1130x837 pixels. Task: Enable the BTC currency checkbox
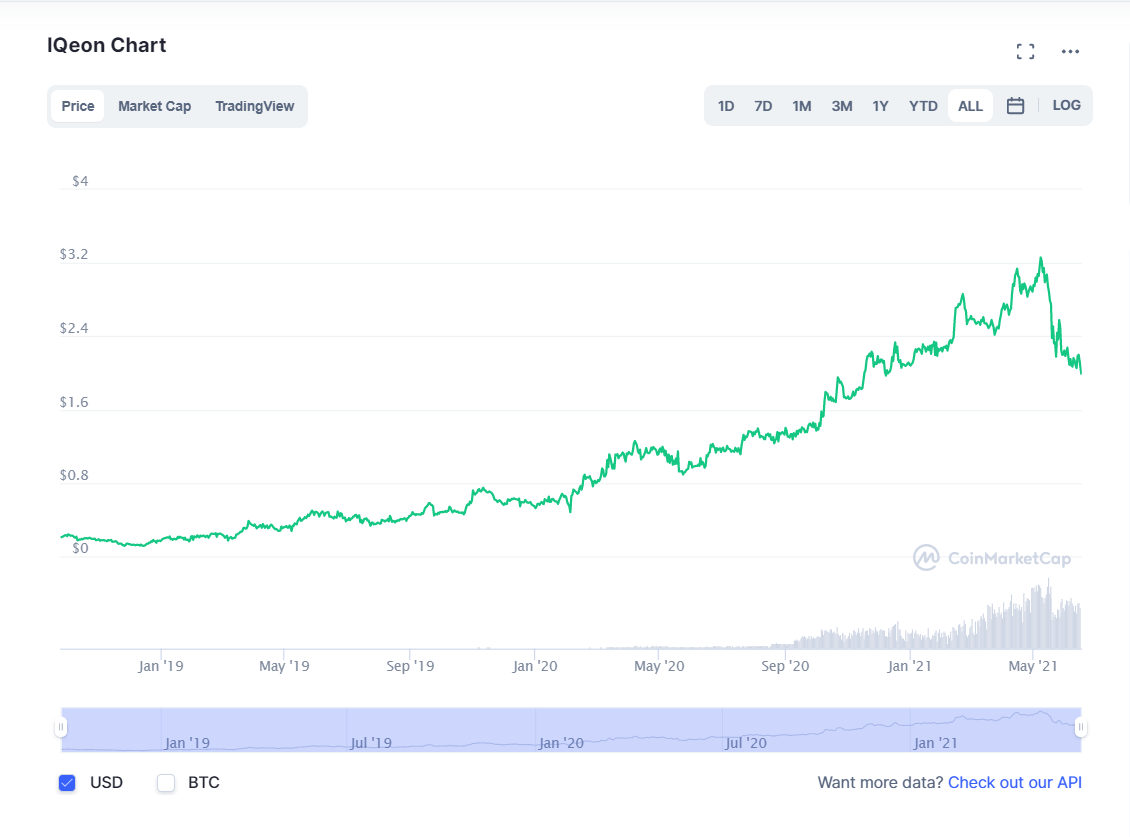[x=166, y=783]
